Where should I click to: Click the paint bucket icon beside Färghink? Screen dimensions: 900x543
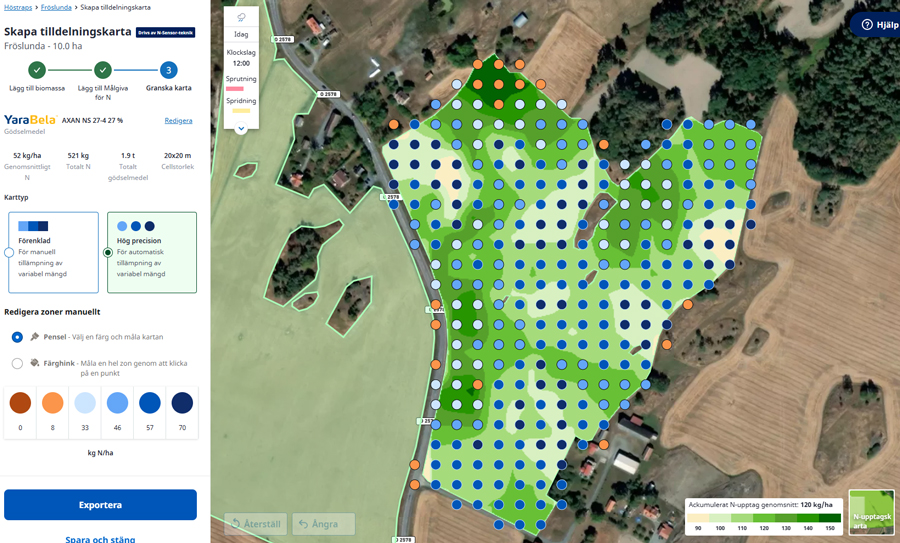pos(35,363)
